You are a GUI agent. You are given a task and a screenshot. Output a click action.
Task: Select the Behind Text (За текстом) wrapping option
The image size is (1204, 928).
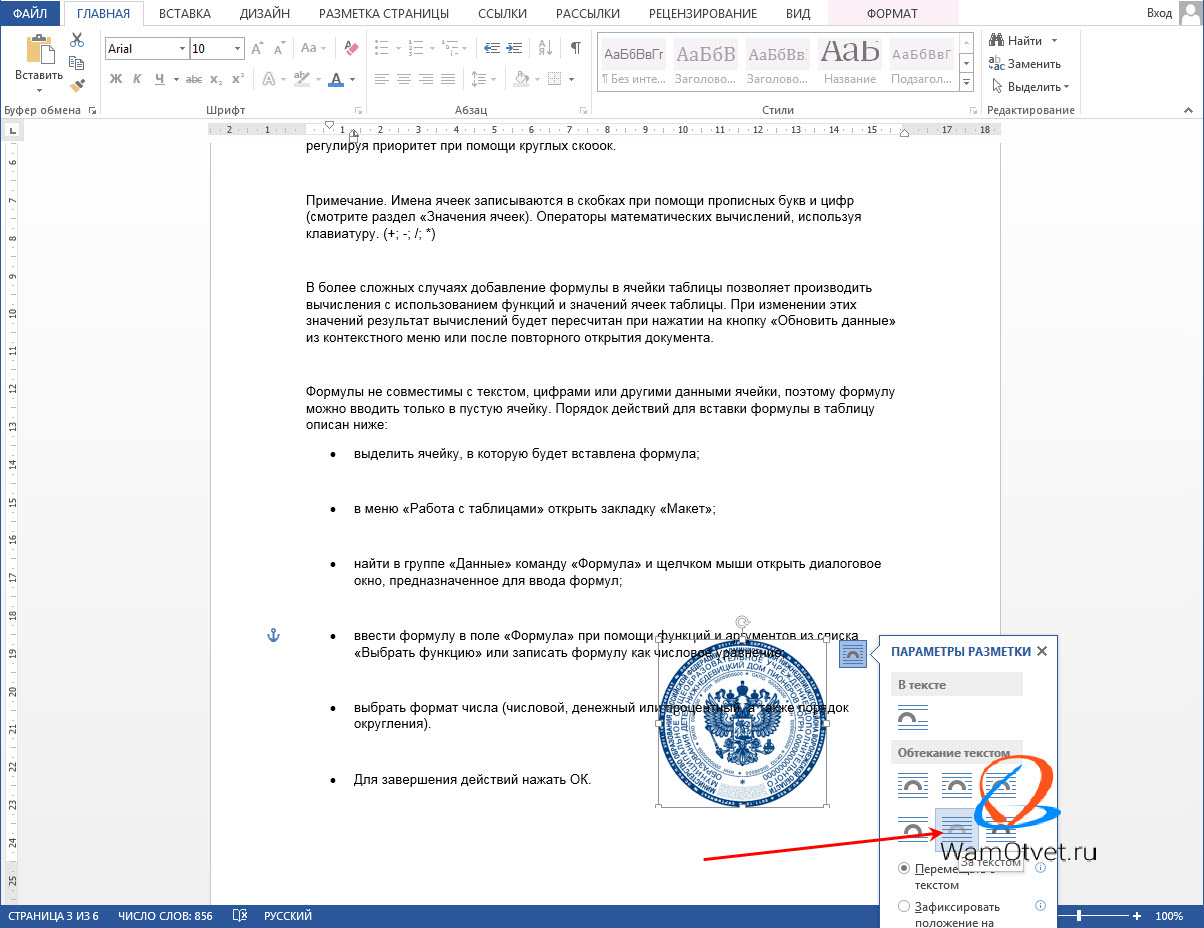(x=957, y=829)
